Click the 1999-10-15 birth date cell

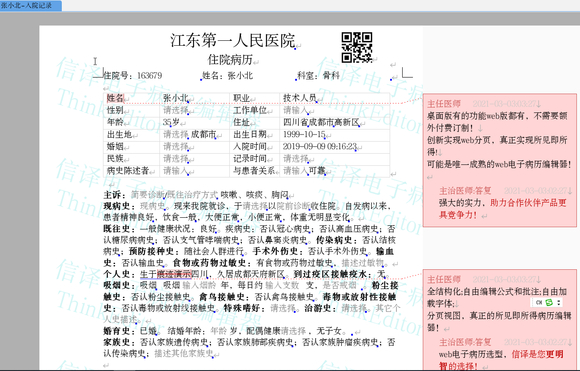[304, 134]
